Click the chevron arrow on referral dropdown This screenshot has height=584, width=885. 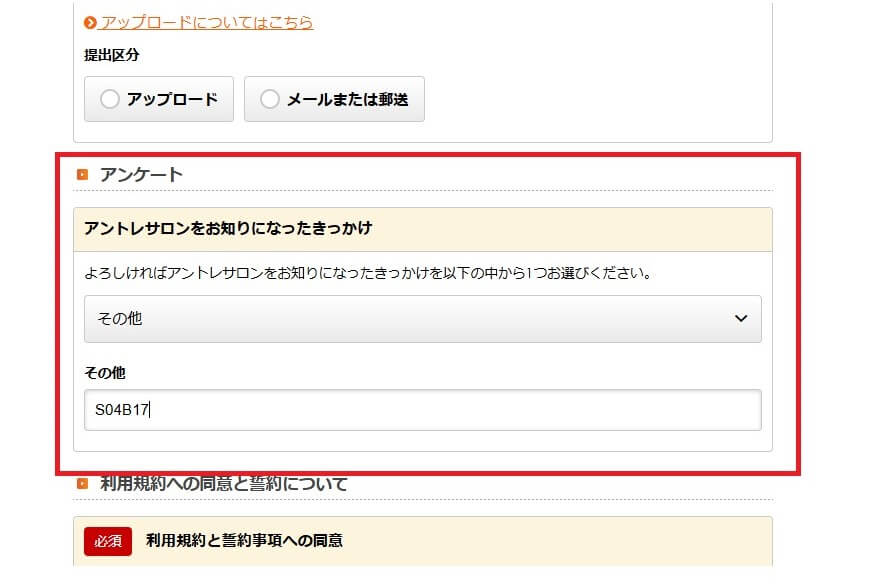[740, 319]
